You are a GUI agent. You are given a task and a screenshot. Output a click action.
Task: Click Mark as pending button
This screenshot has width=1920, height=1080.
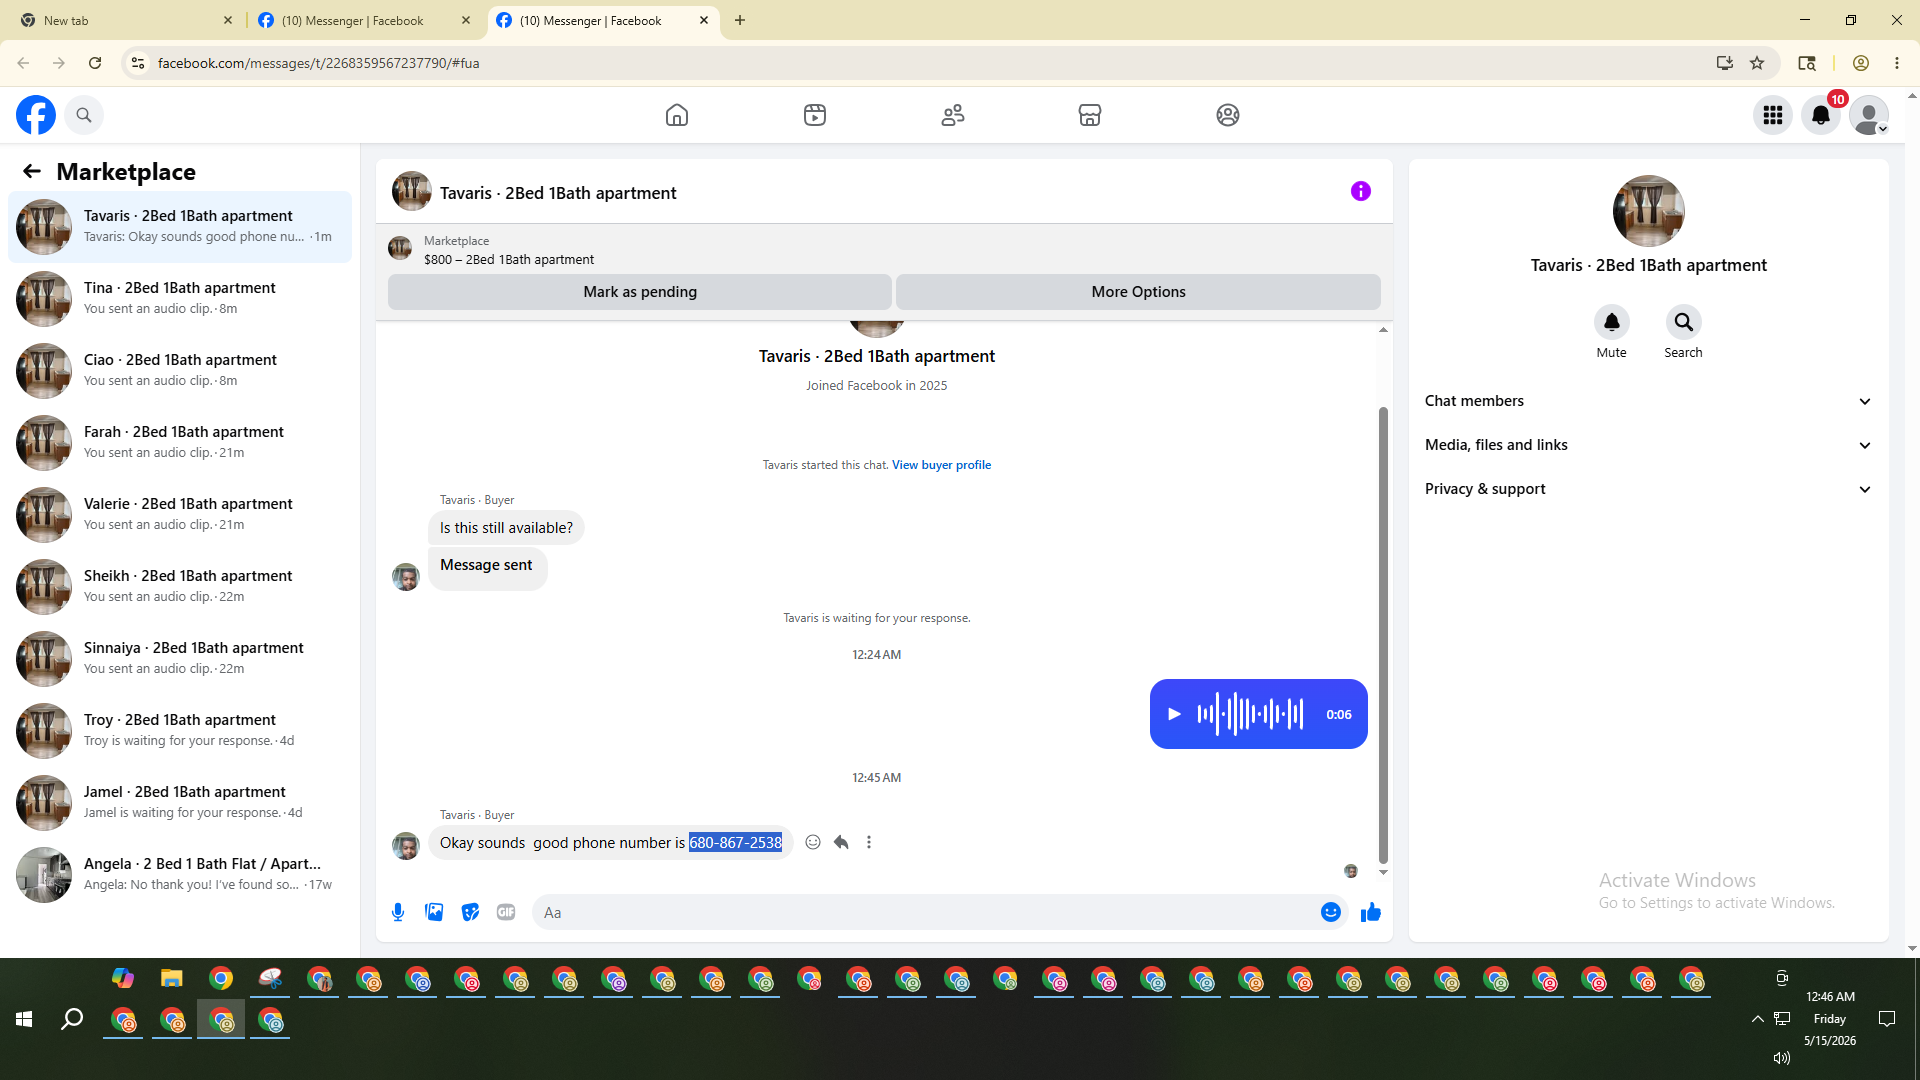click(x=640, y=292)
